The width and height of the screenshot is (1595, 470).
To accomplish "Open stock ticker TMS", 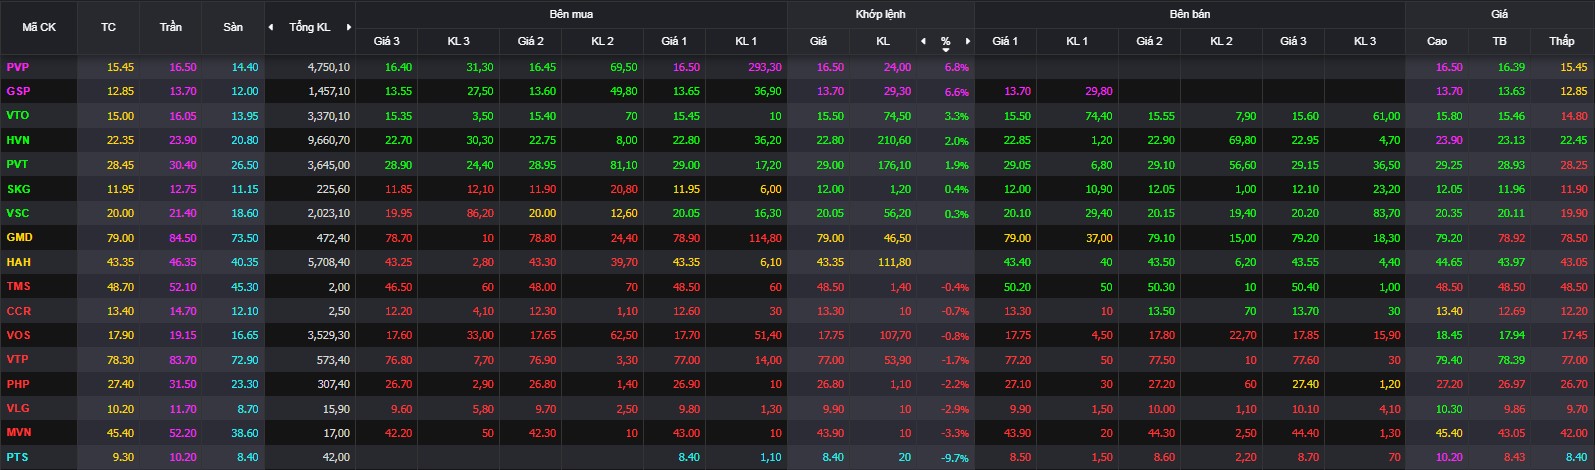I will coord(18,286).
